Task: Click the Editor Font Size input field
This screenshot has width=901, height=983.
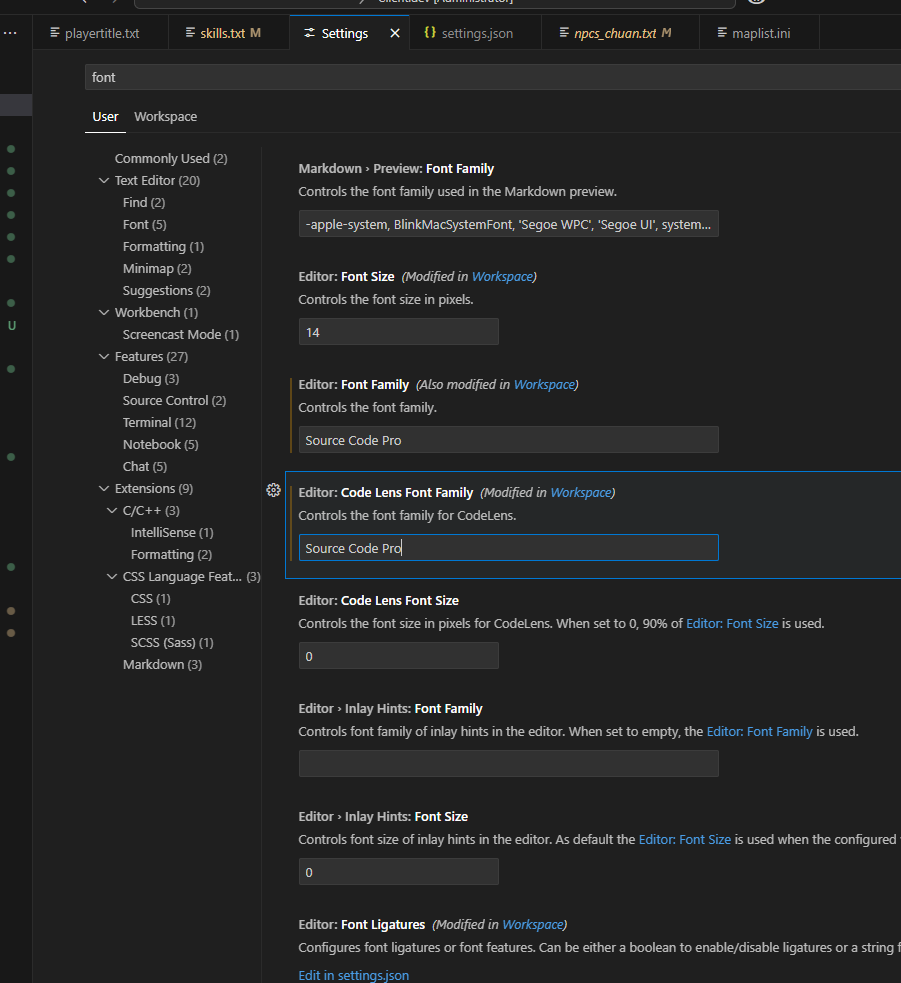Action: pyautogui.click(x=398, y=332)
